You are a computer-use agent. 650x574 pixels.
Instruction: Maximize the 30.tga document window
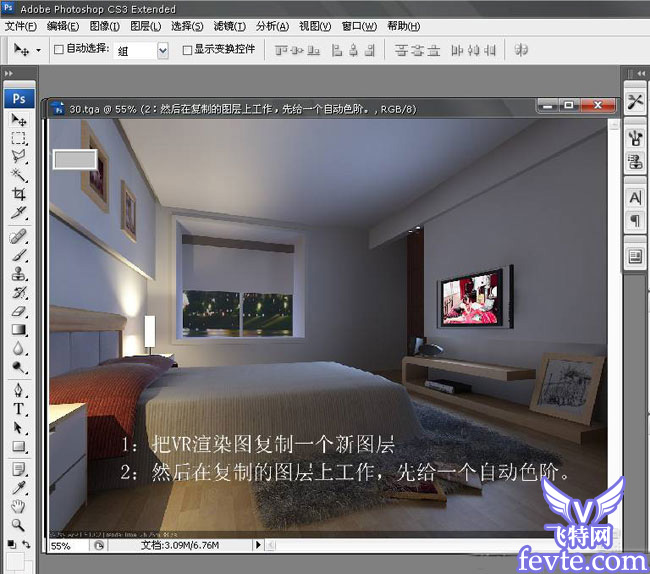(569, 105)
